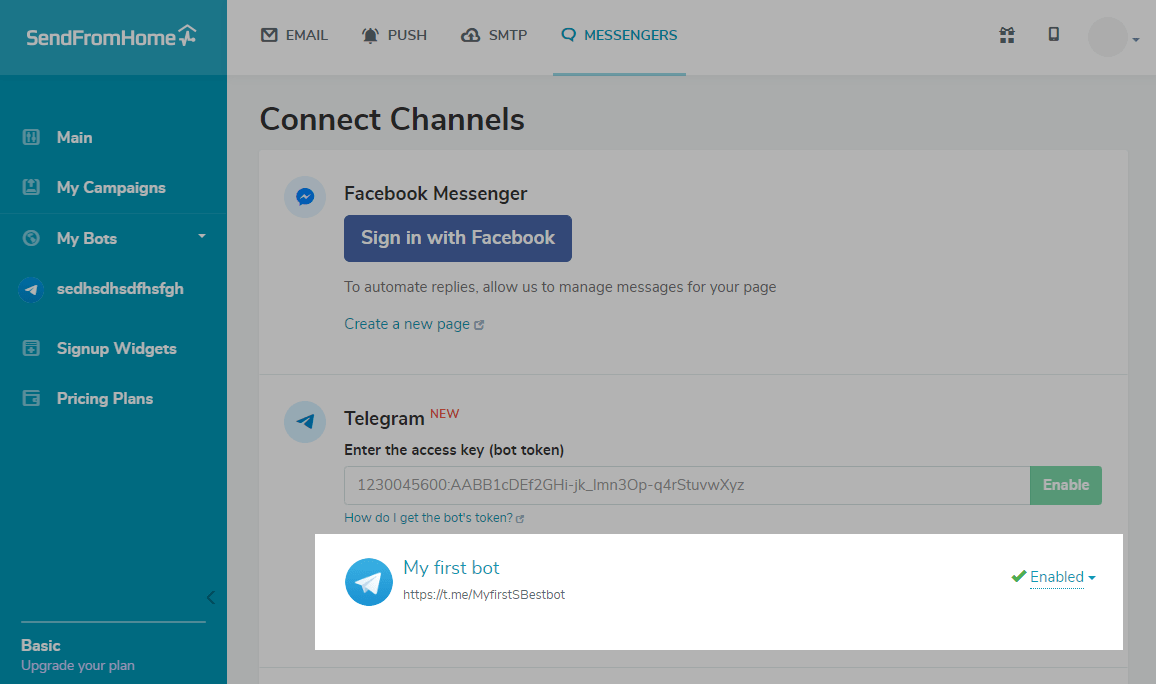Open My Campaigns in the sidebar
The image size is (1156, 684).
pos(110,188)
